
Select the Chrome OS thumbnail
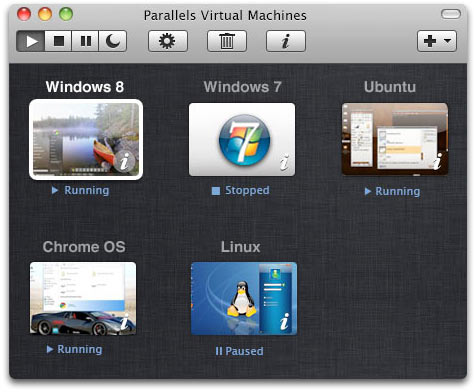coord(83,298)
